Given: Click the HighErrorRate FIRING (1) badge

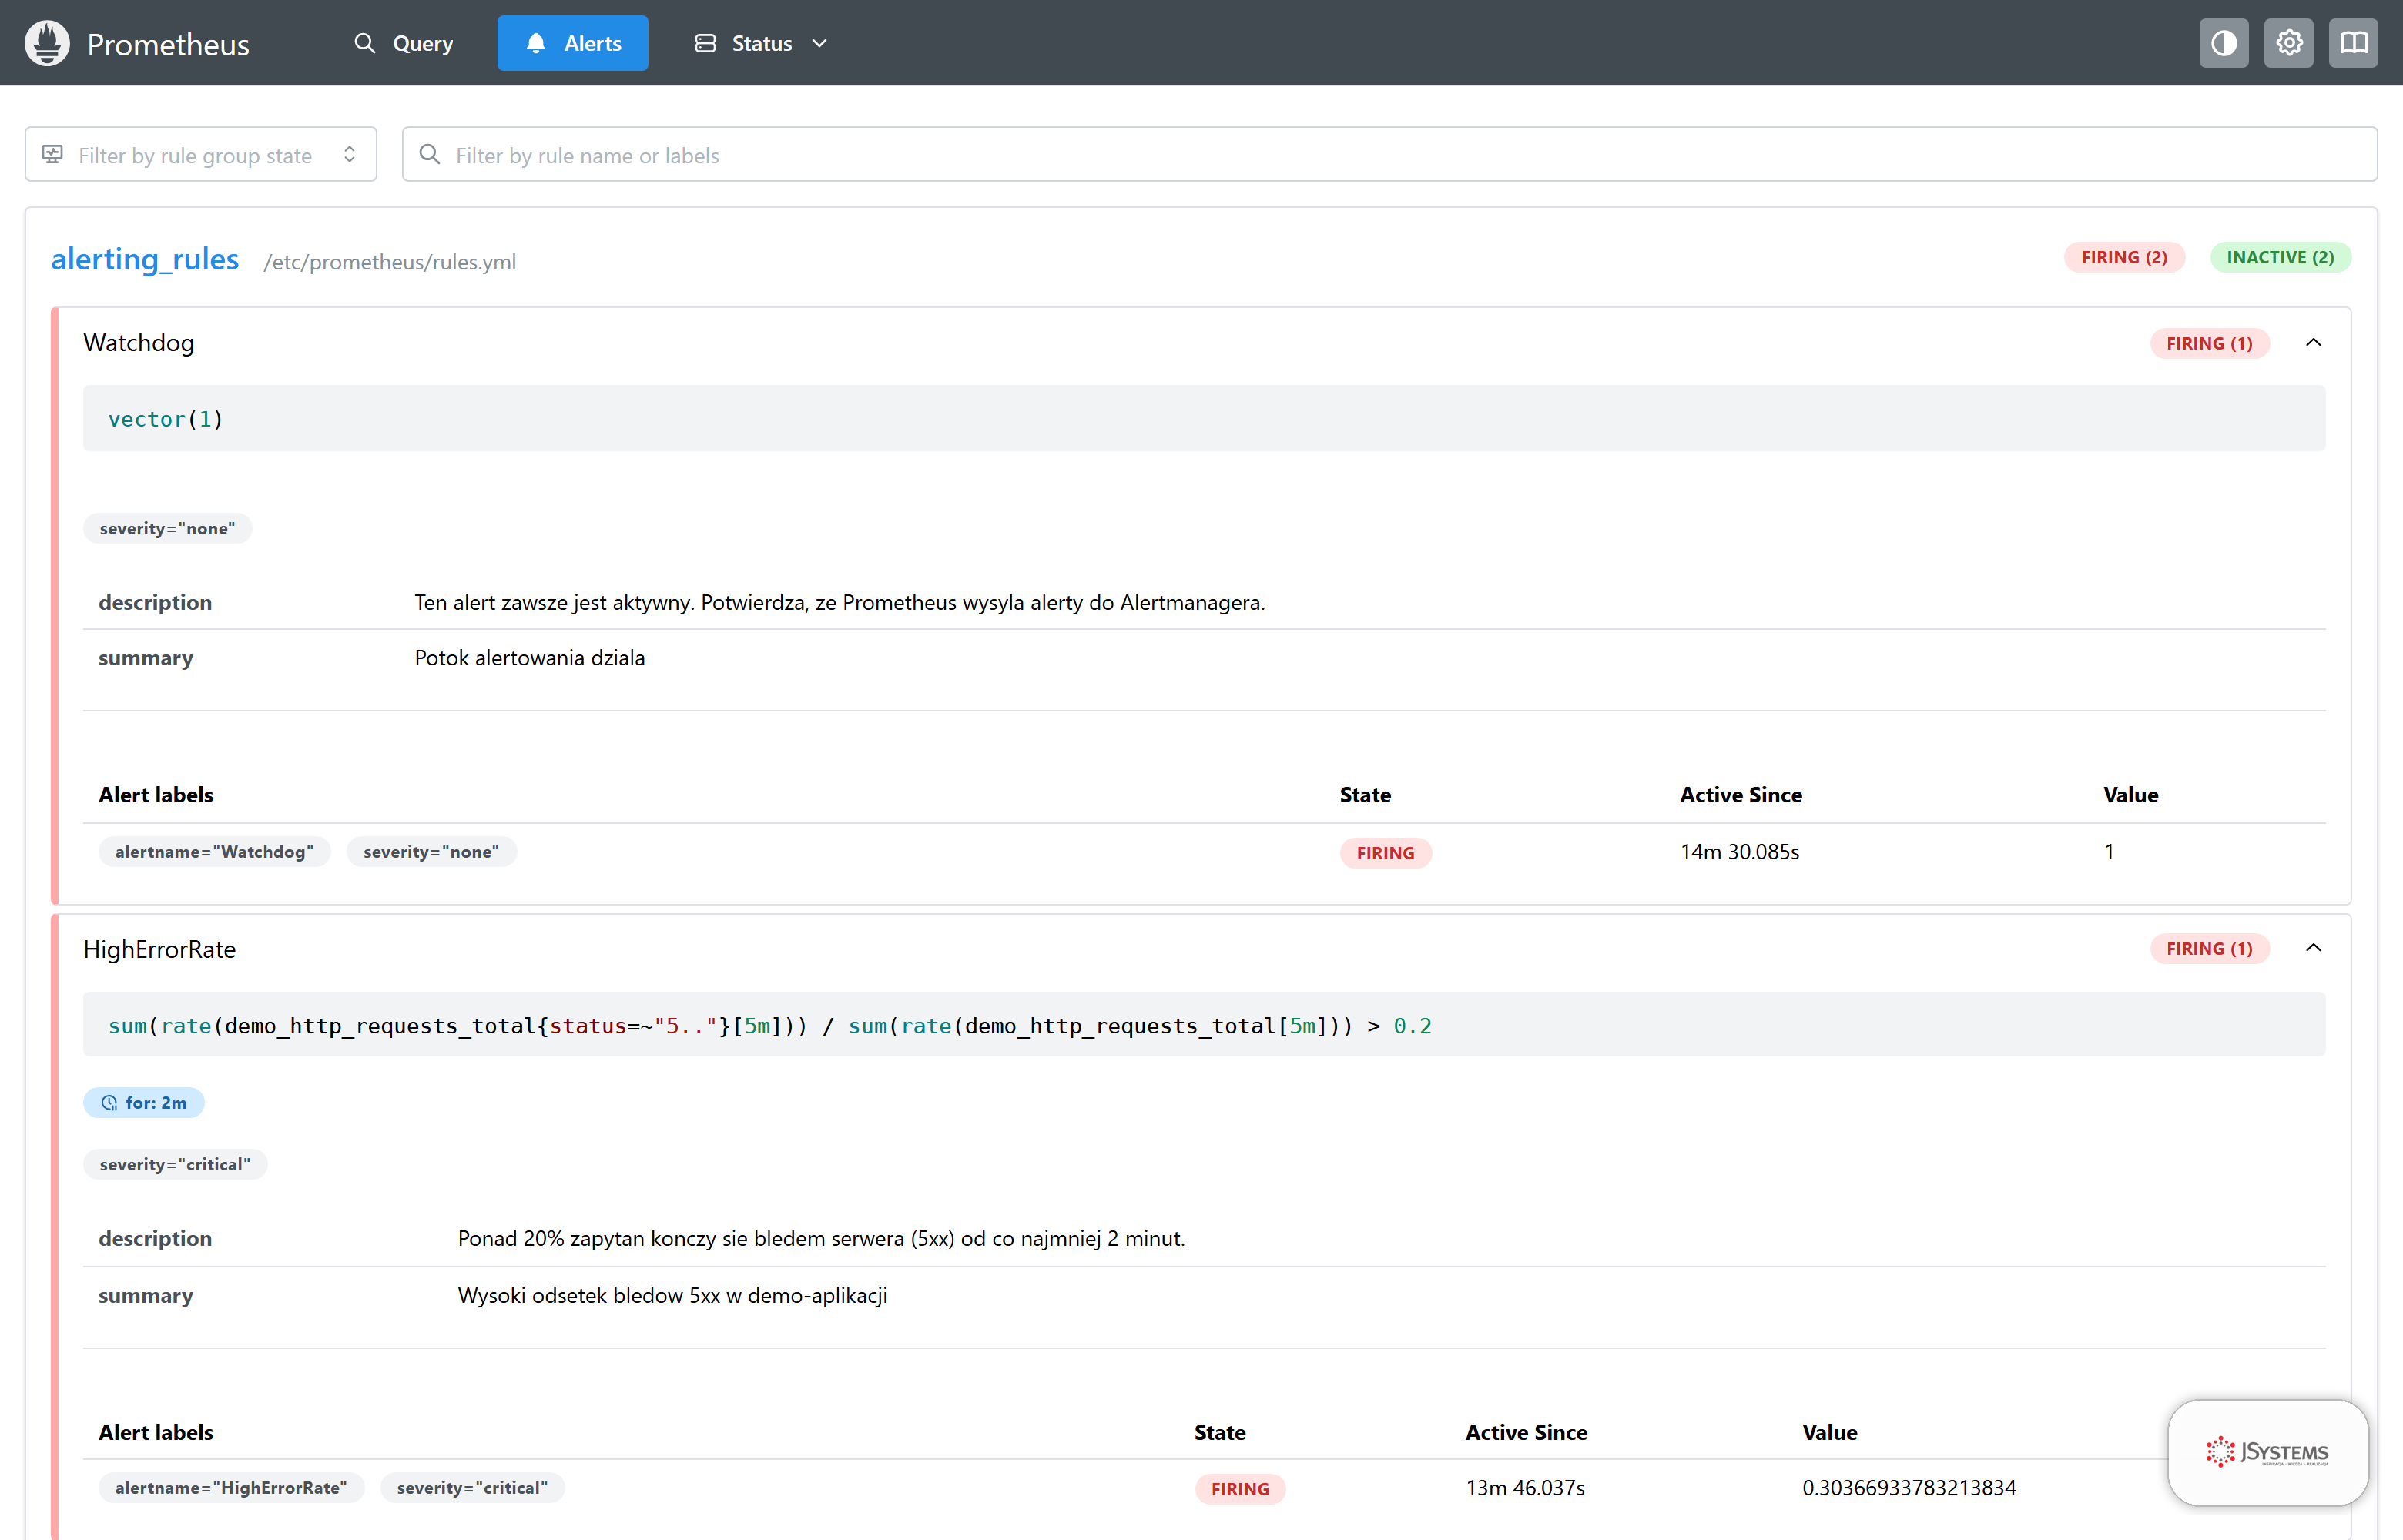Looking at the screenshot, I should tap(2209, 948).
